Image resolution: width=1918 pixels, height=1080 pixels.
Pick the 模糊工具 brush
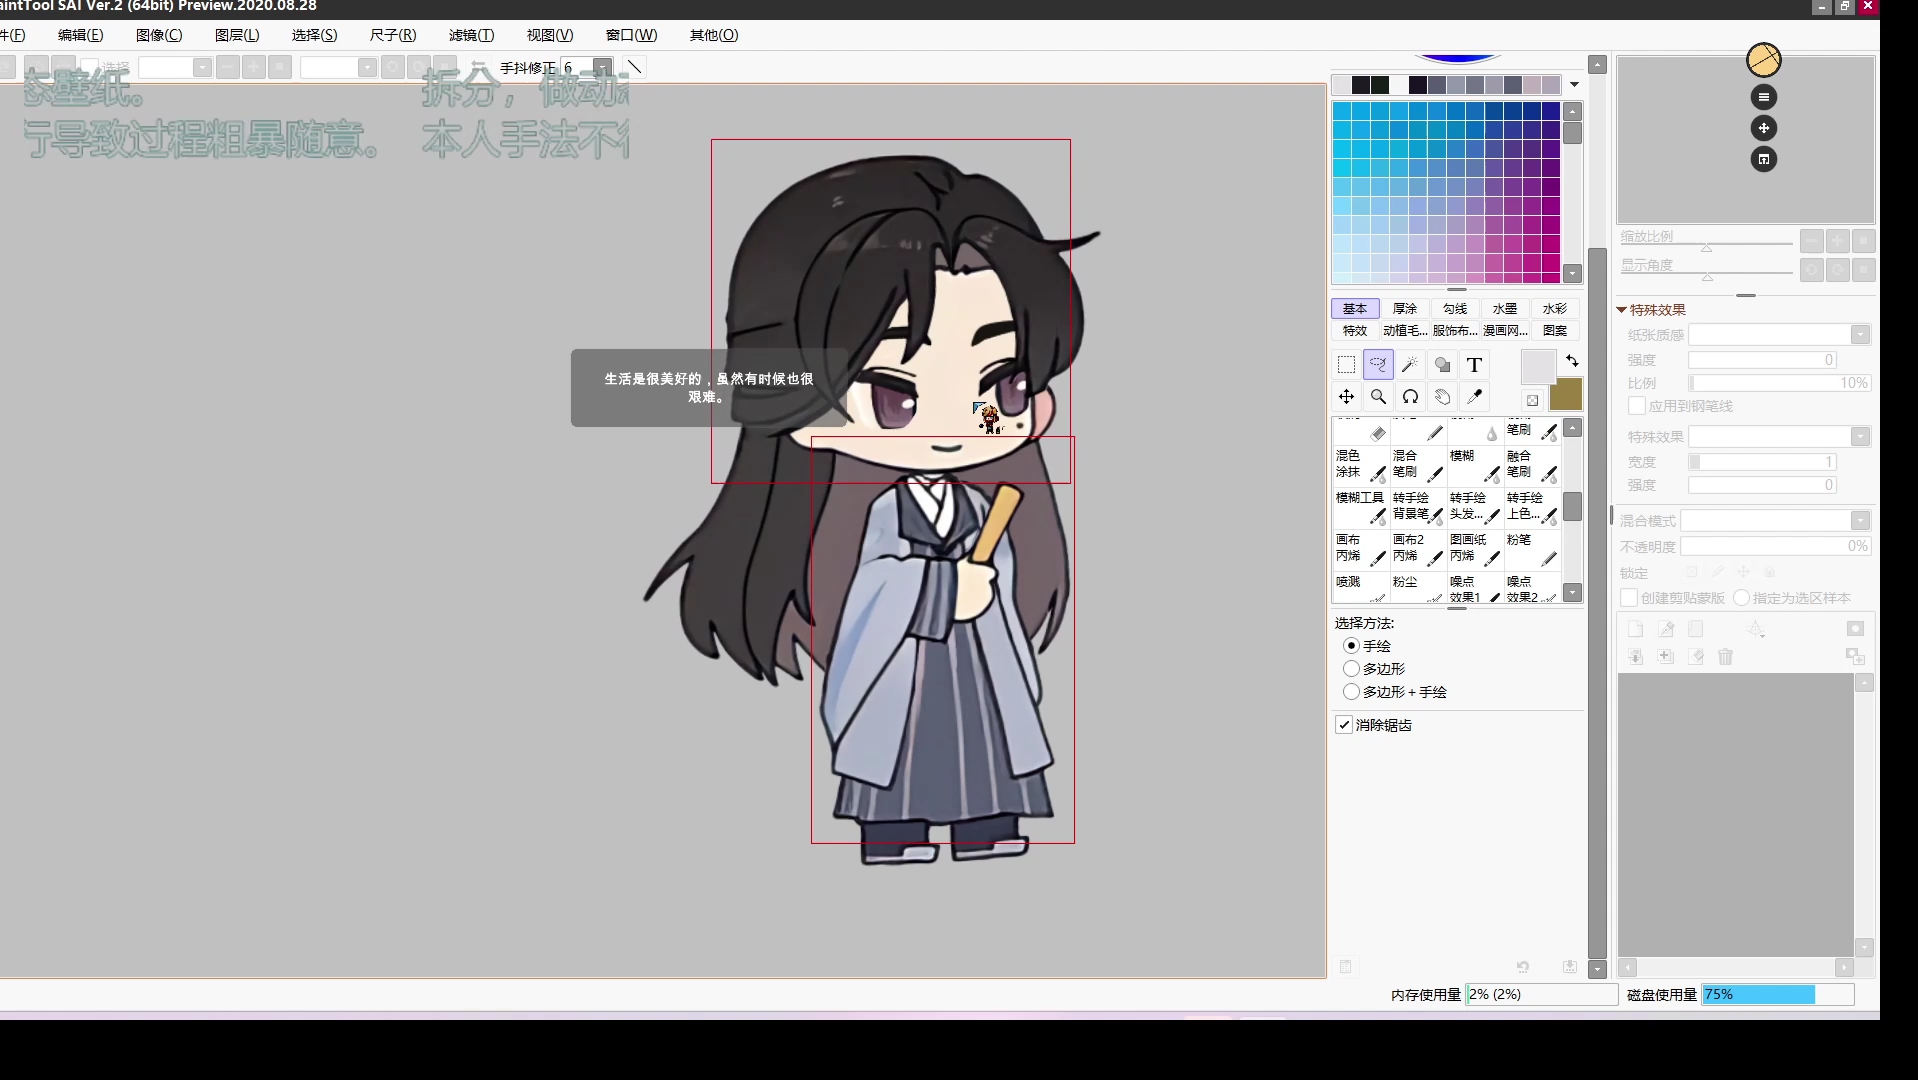pyautogui.click(x=1360, y=507)
